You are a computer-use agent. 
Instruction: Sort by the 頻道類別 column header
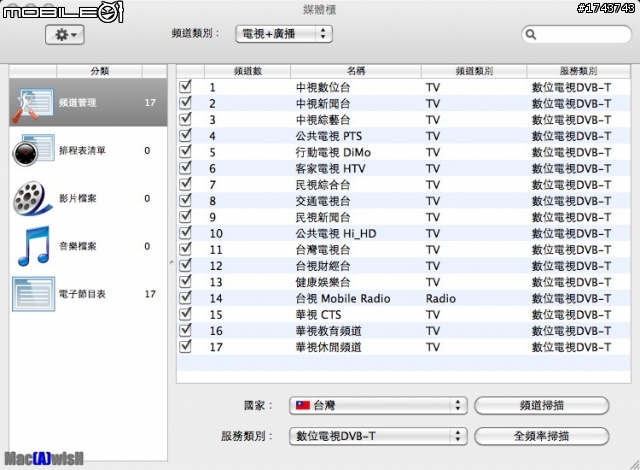coord(474,71)
